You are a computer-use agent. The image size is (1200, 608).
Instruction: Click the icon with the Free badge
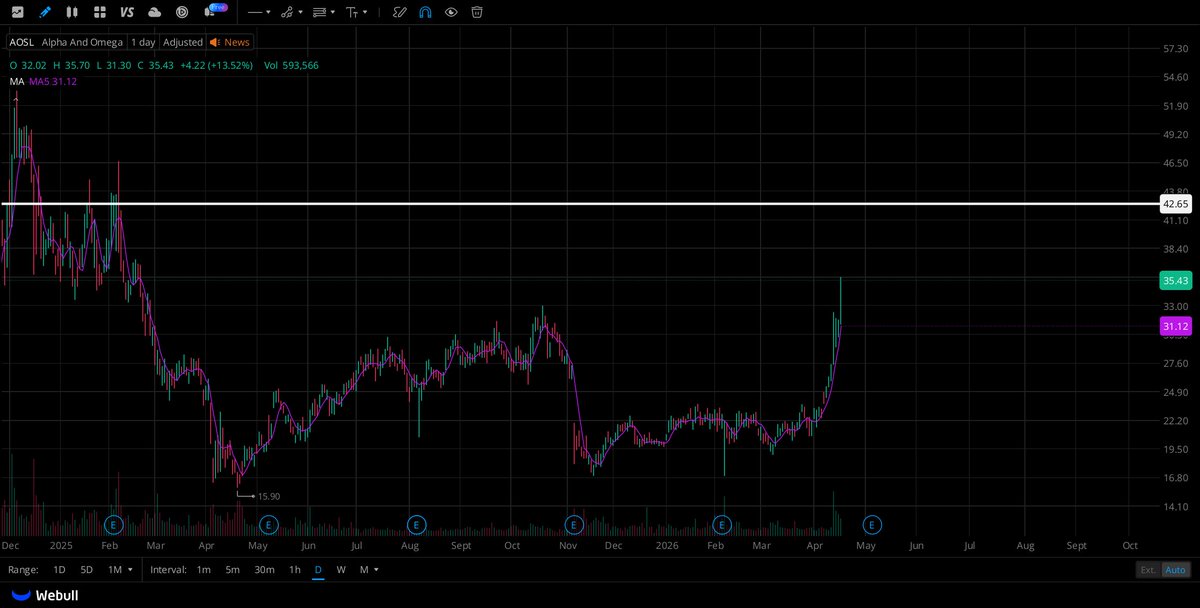pyautogui.click(x=214, y=11)
